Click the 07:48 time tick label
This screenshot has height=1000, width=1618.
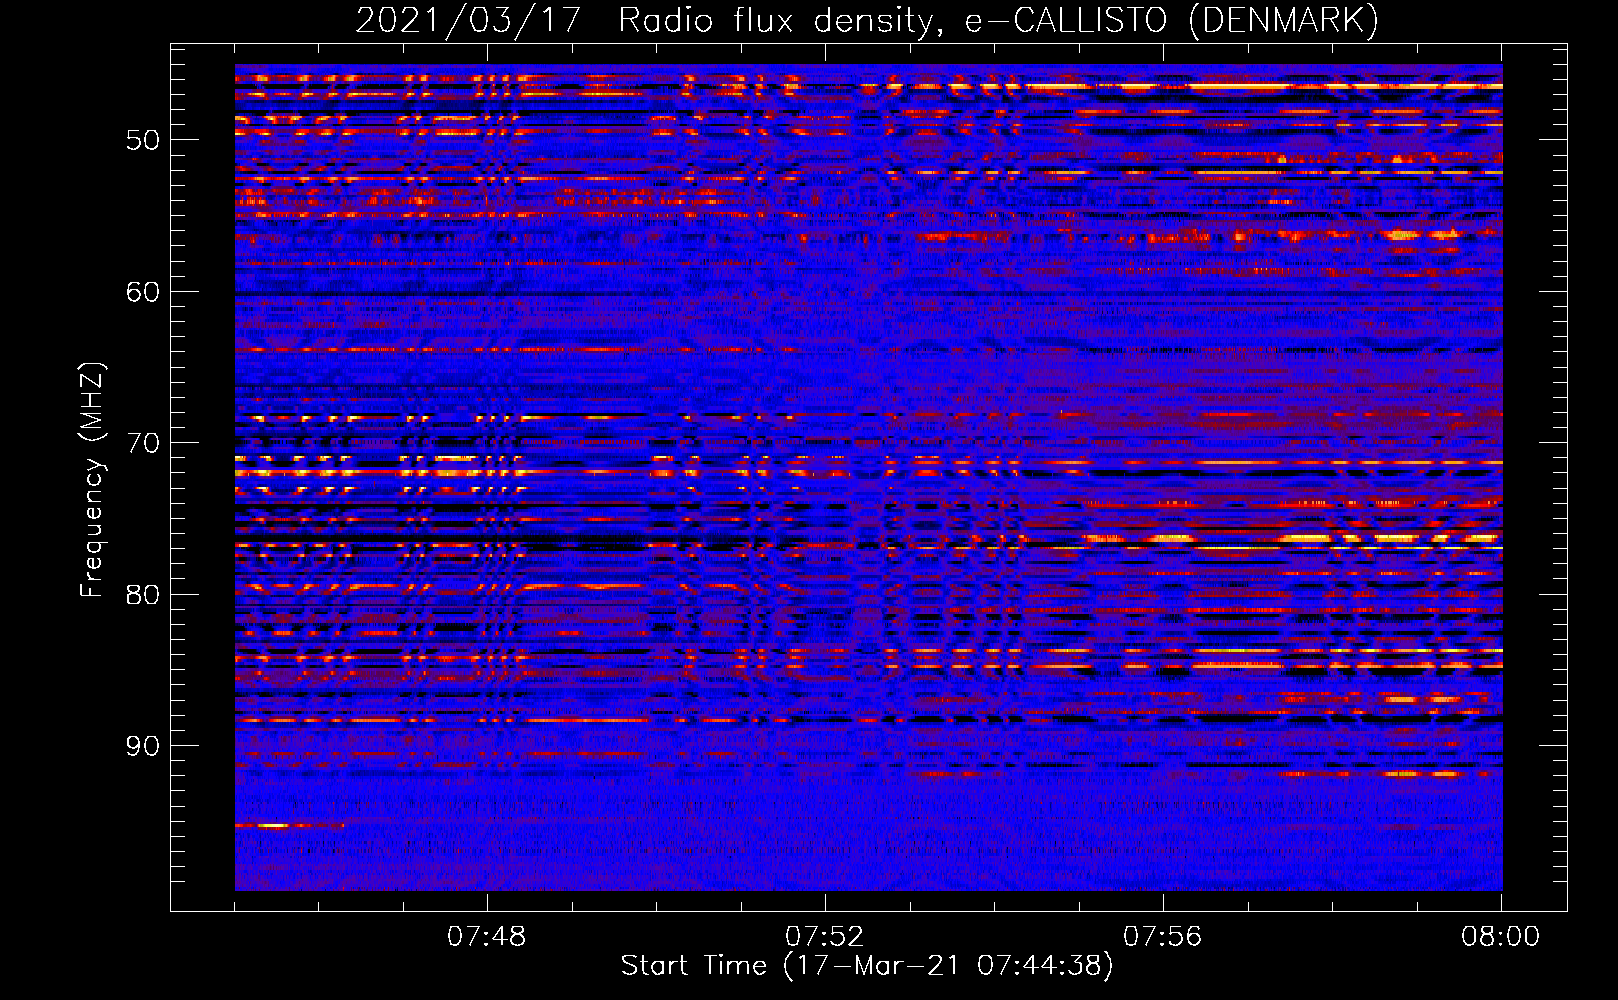(x=487, y=937)
